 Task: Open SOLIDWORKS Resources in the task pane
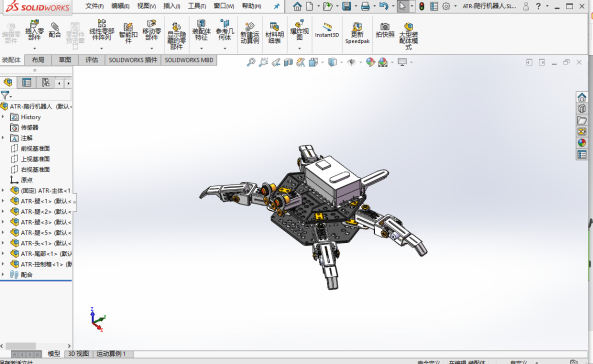[x=582, y=97]
